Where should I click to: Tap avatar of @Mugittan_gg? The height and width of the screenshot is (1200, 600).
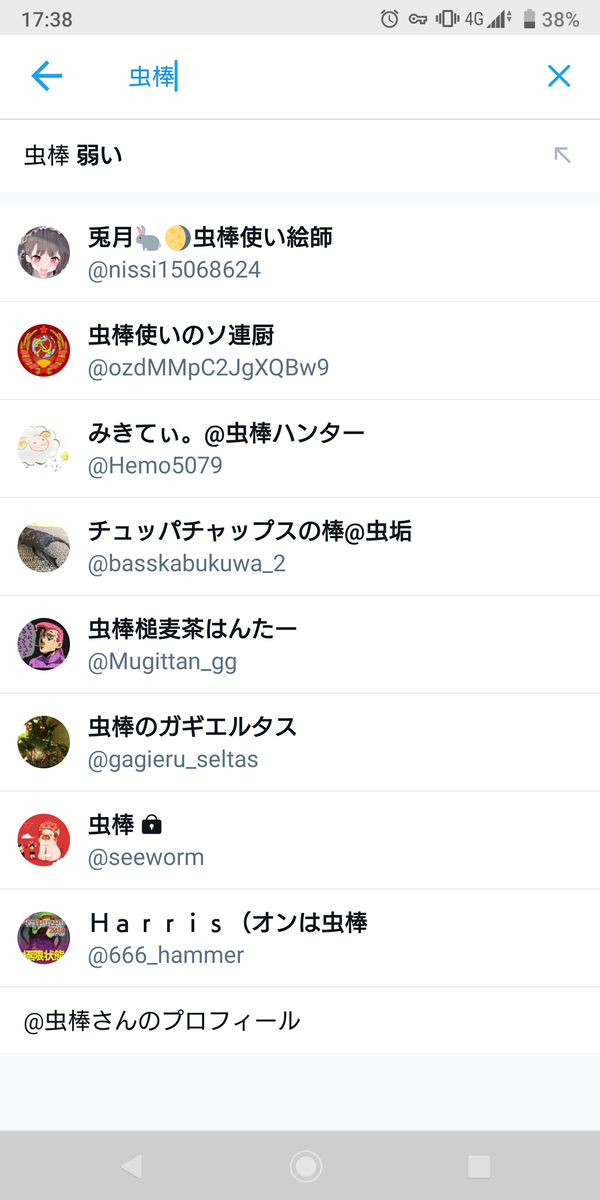pyautogui.click(x=44, y=644)
